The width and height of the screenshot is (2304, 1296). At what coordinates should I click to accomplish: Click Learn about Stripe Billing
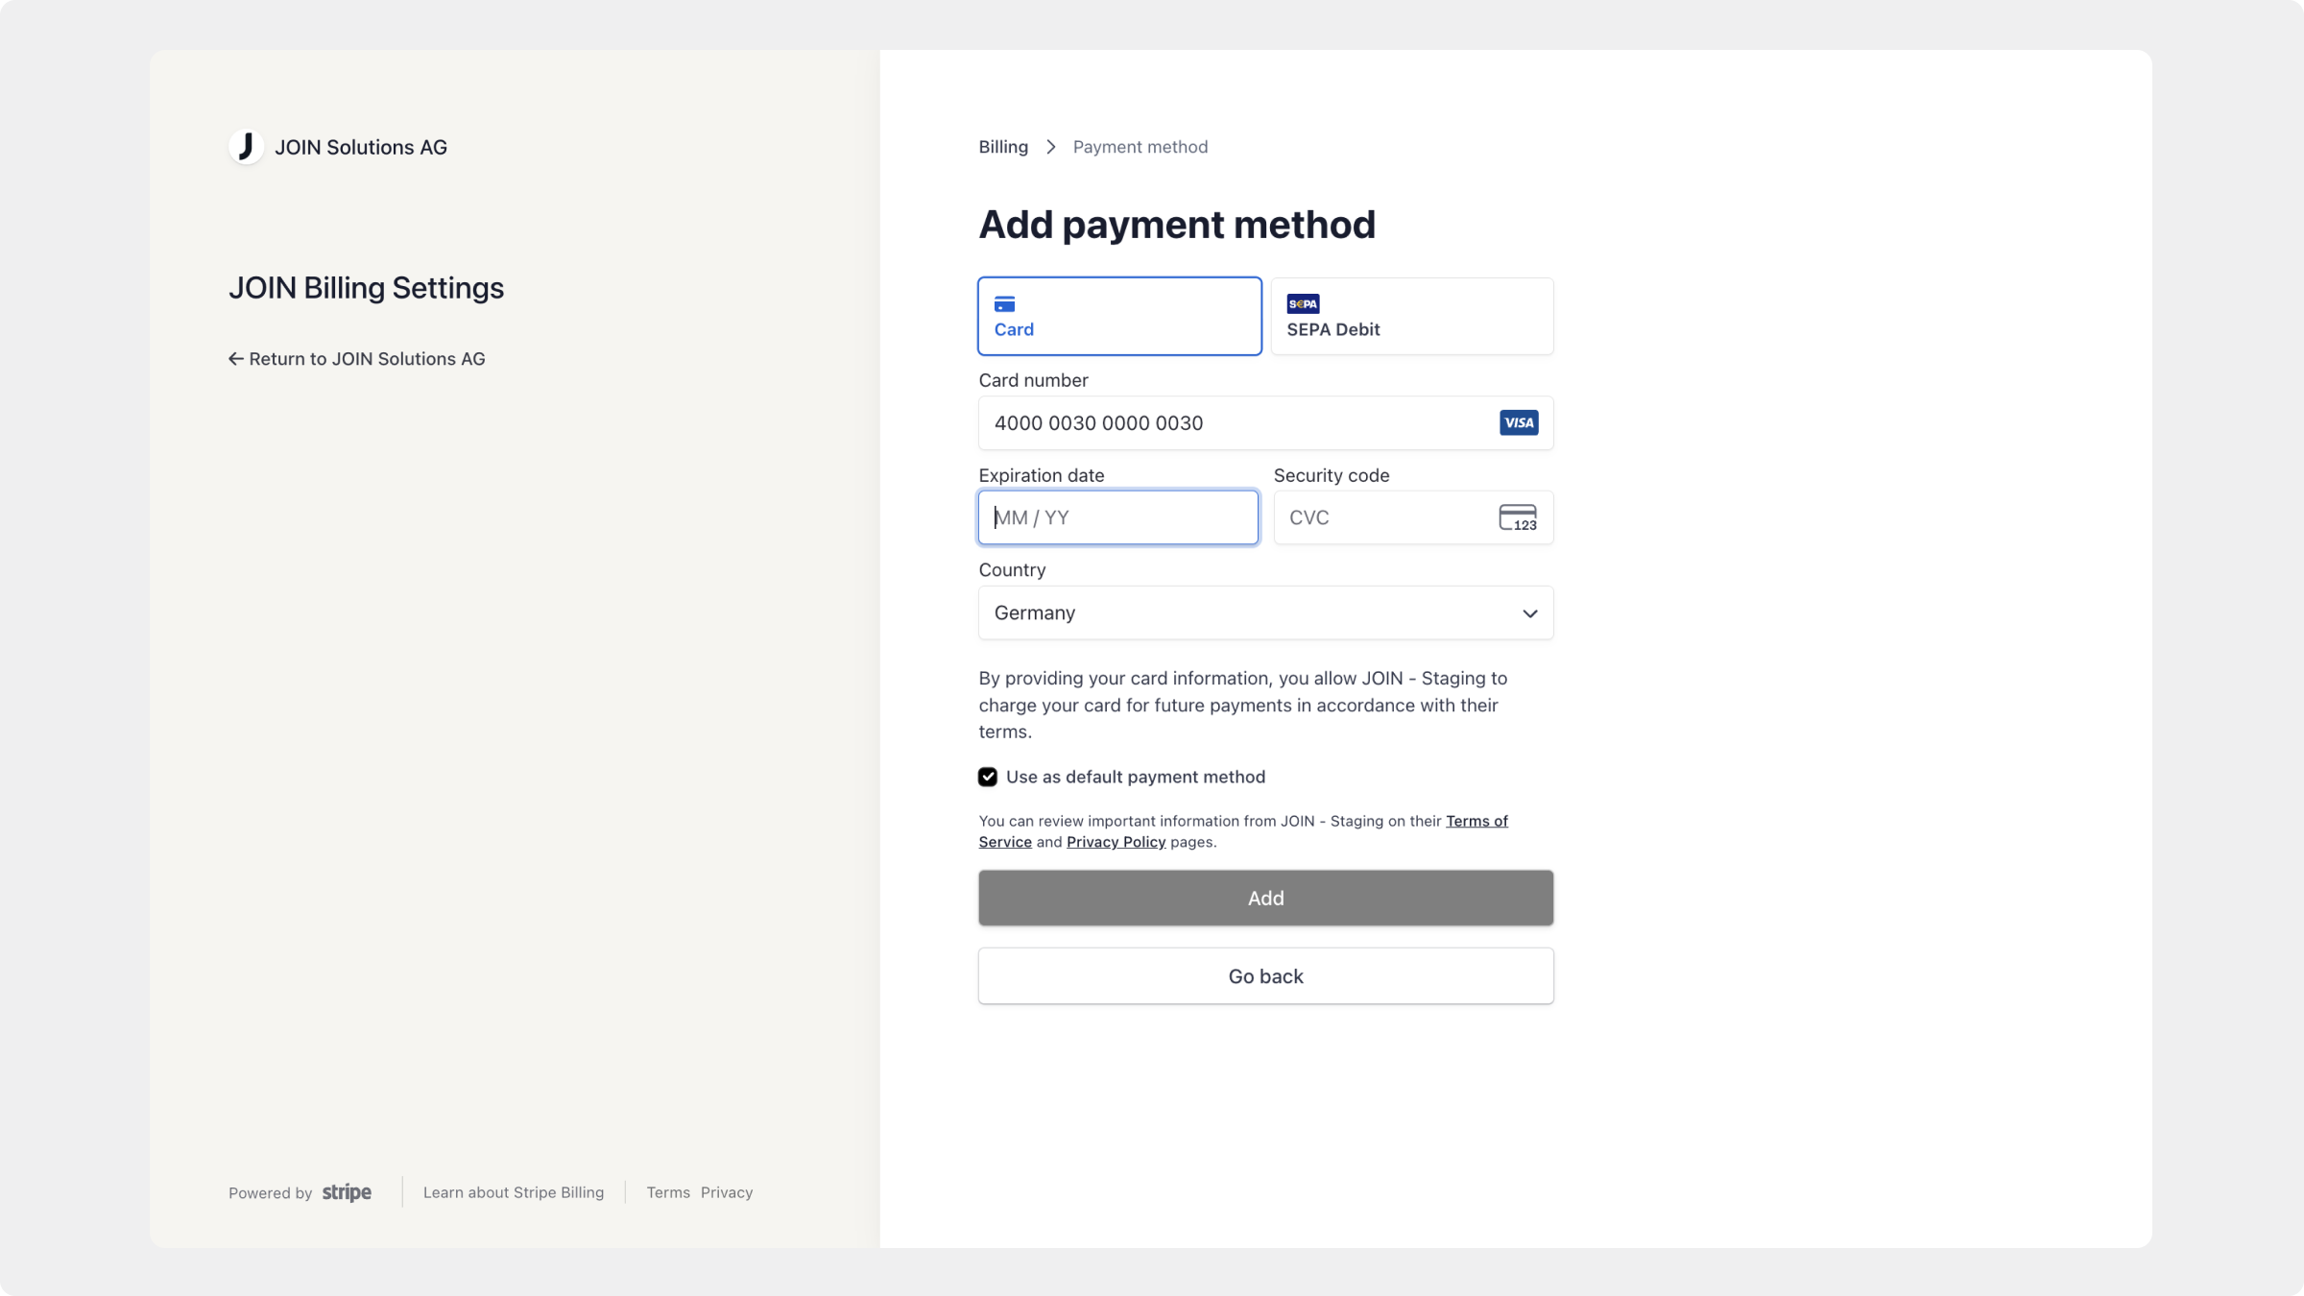[513, 1192]
